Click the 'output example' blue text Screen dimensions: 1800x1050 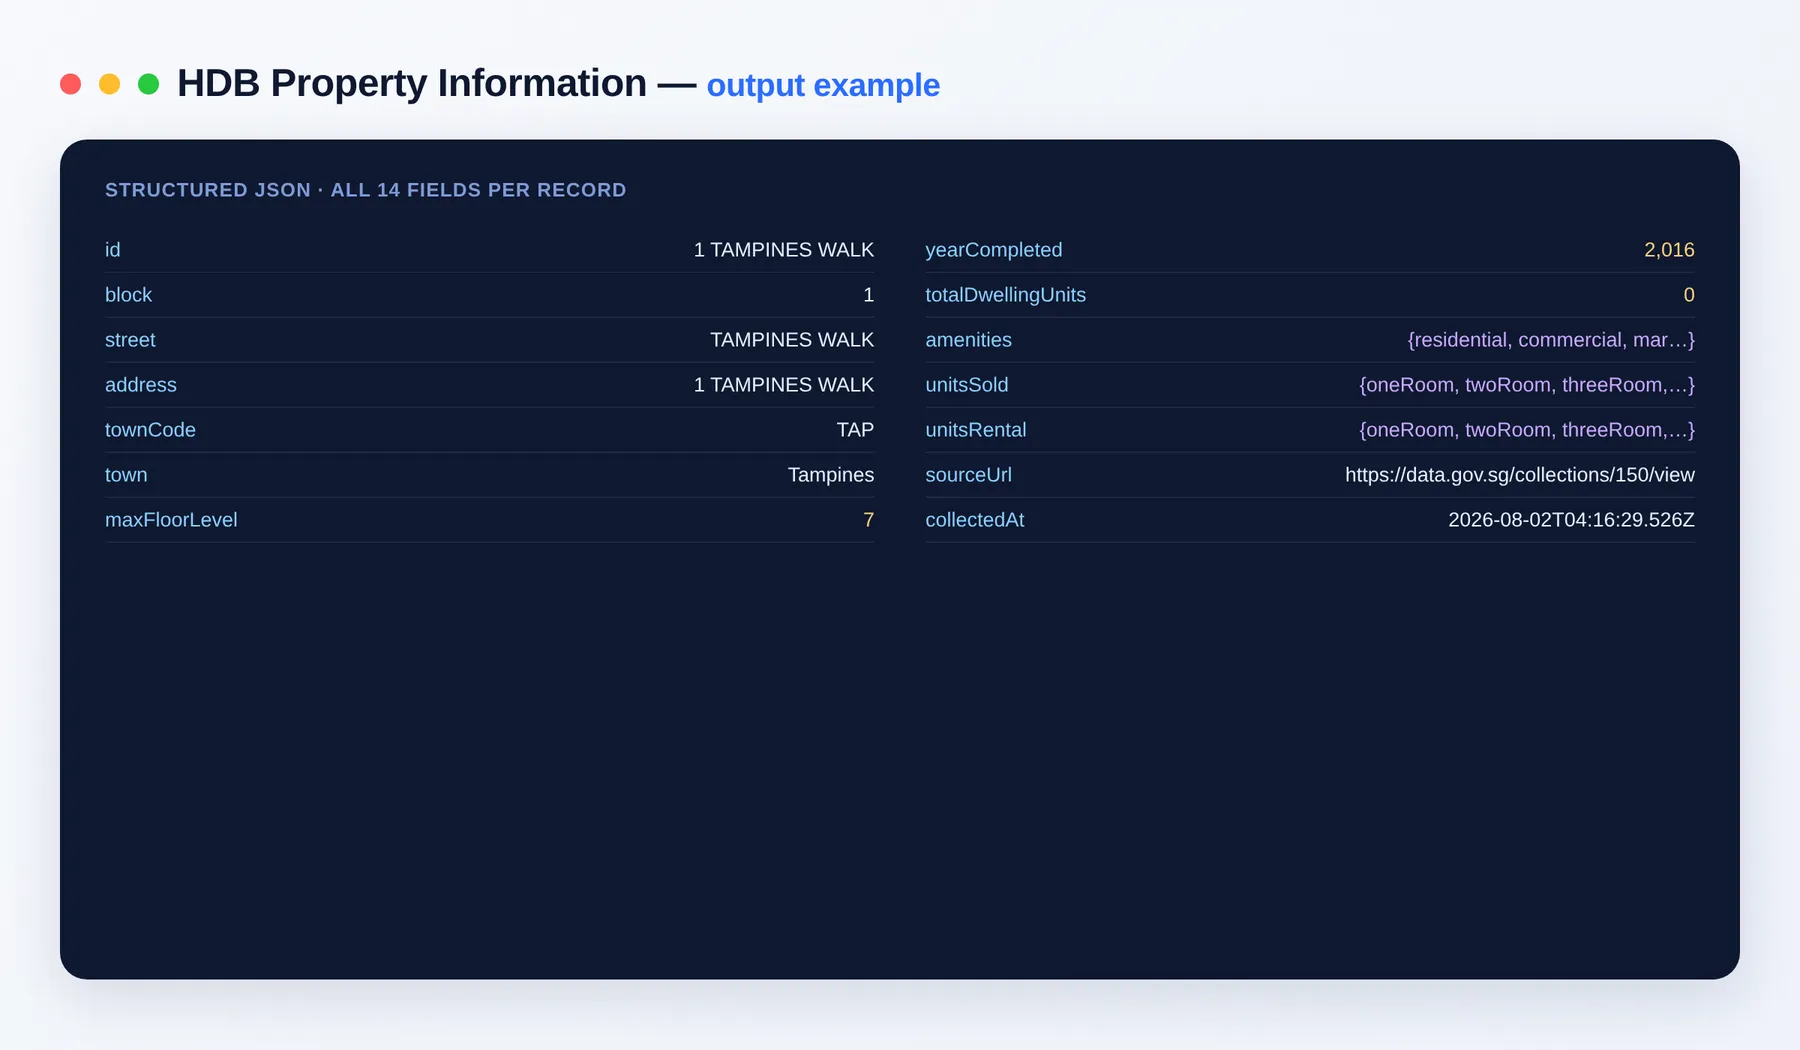pyautogui.click(x=823, y=86)
